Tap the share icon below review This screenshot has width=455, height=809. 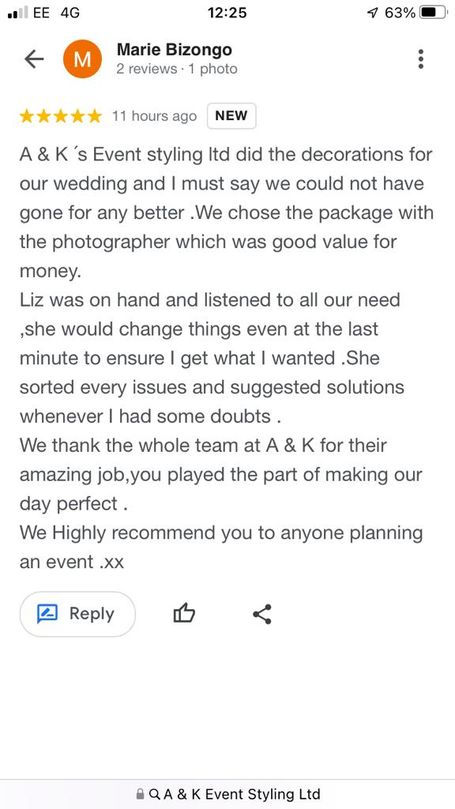pos(262,614)
